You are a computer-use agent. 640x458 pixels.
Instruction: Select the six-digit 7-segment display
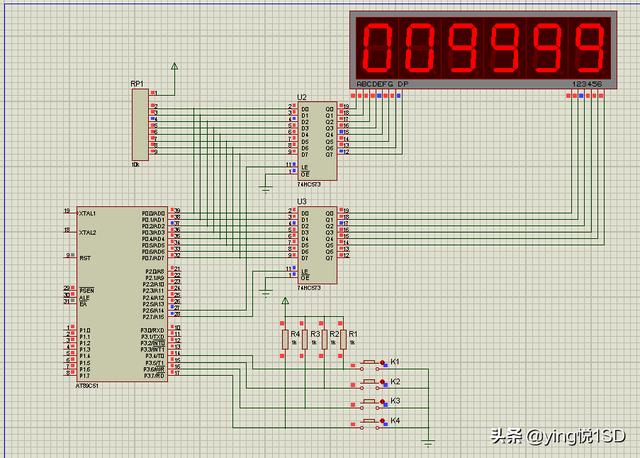coord(483,50)
